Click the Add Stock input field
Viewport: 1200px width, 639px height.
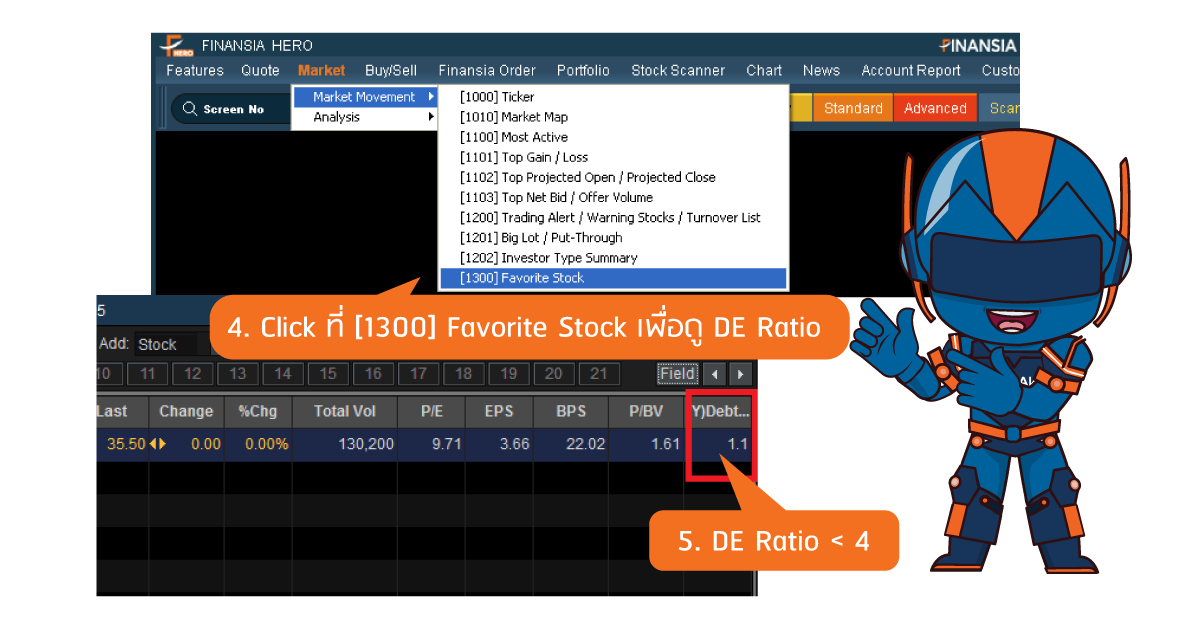point(172,344)
